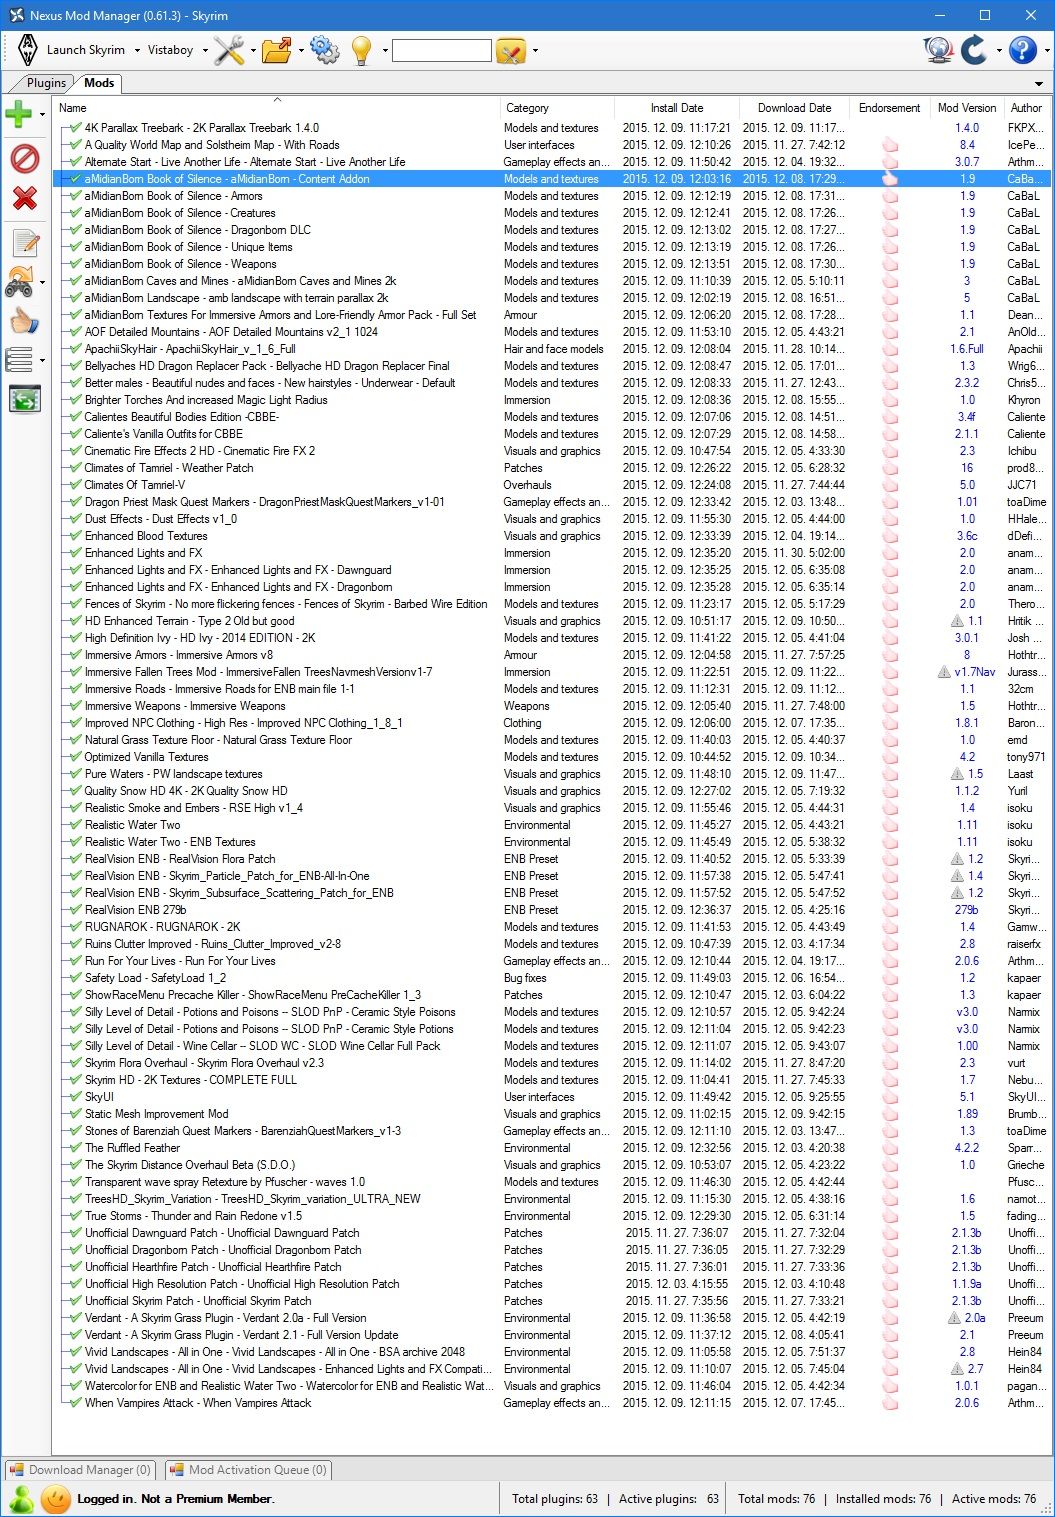The image size is (1055, 1517).
Task: Expand dropdown arrow next to binoculars icon
Action: click(x=42, y=284)
